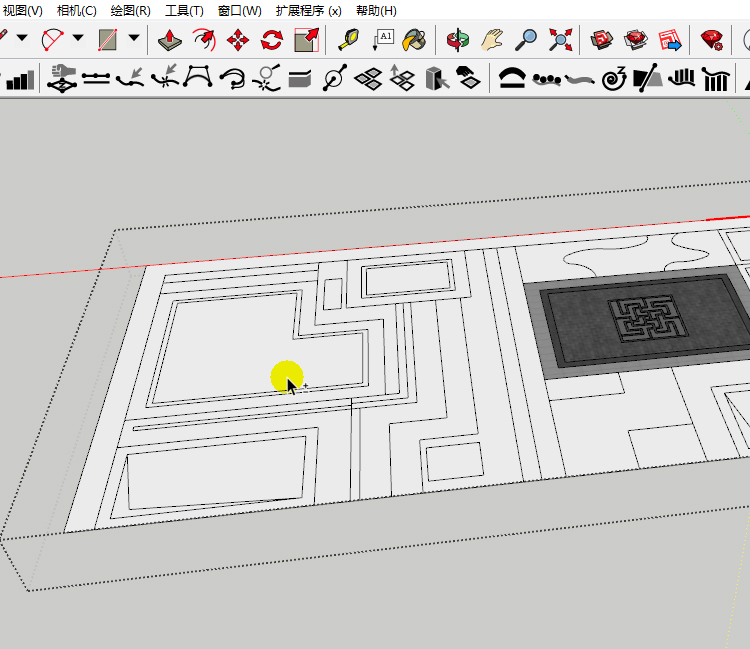Click the black-gray shapes with diagonal line icon

(x=648, y=78)
